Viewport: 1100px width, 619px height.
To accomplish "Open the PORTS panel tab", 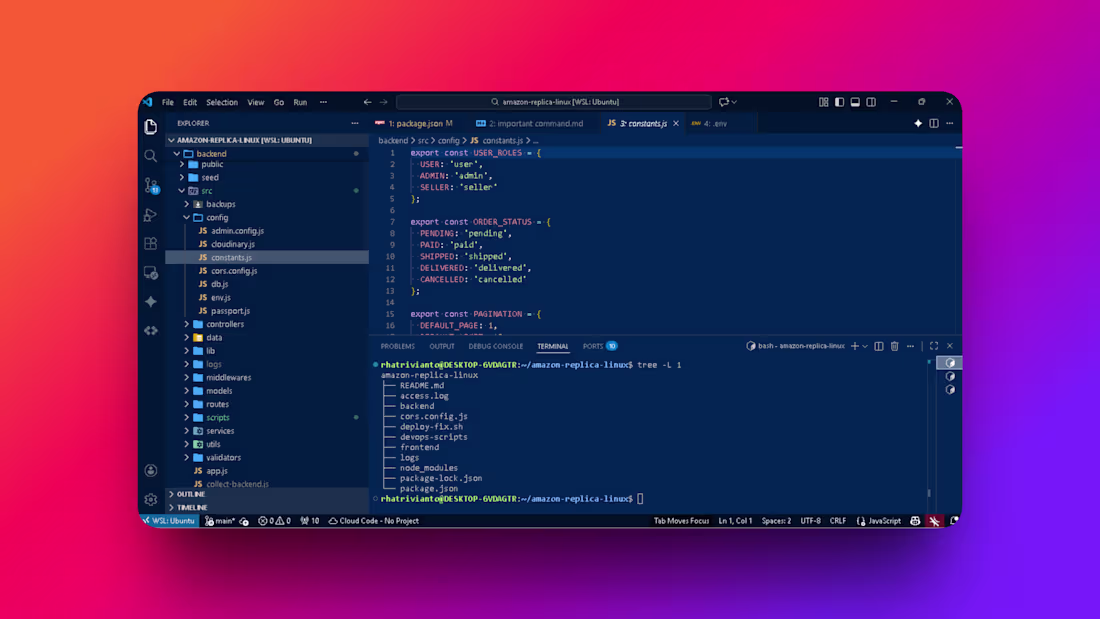I will [x=600, y=346].
